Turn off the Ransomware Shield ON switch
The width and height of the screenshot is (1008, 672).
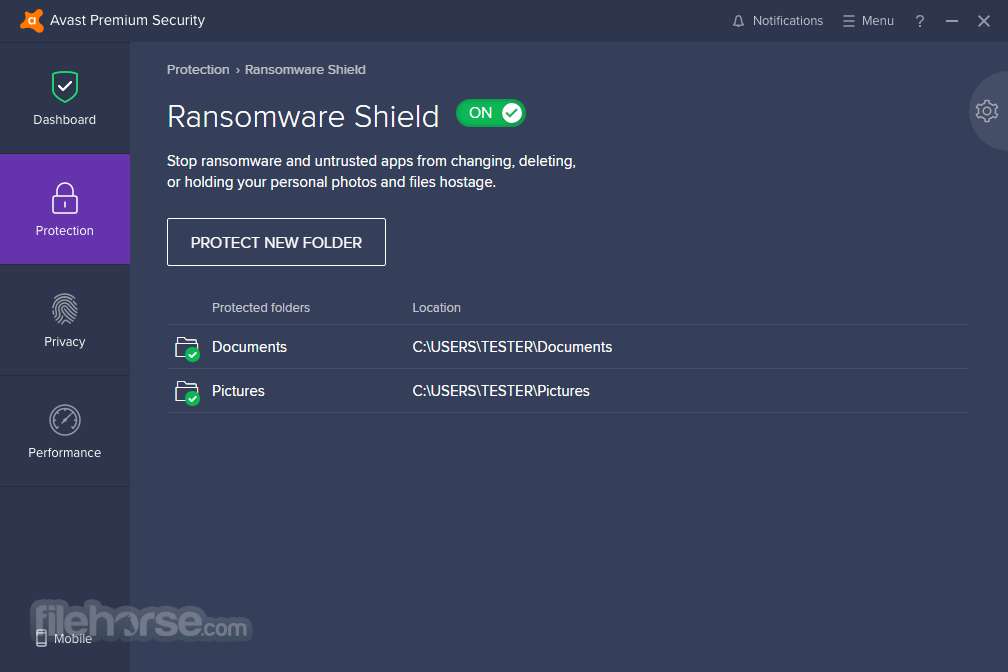point(491,113)
